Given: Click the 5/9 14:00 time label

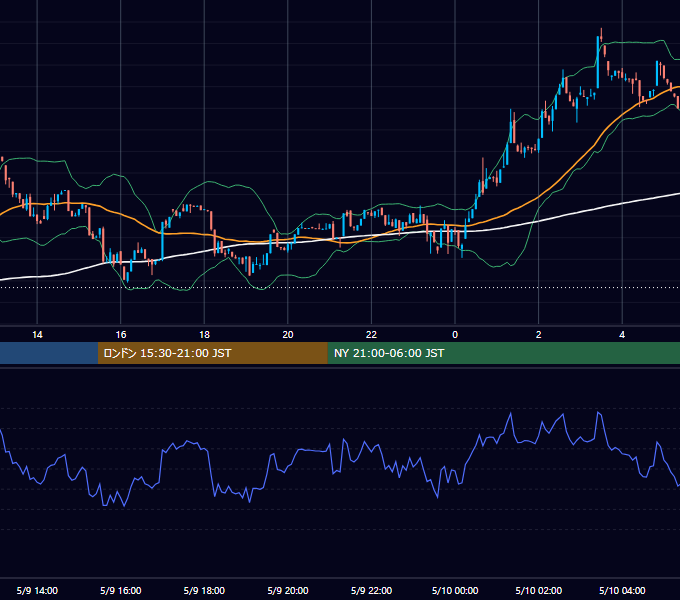Looking at the screenshot, I should point(37,590).
